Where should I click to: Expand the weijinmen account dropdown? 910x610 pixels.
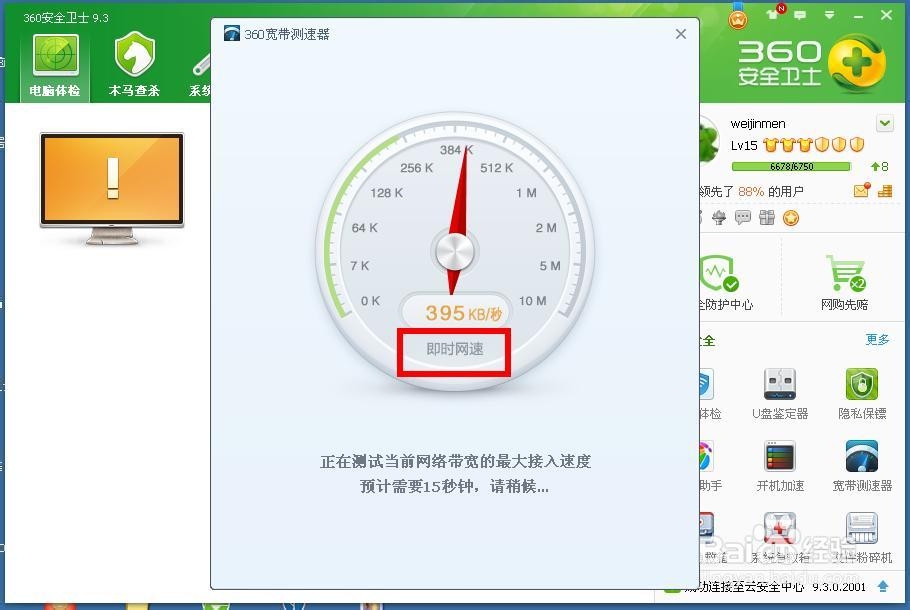coord(884,123)
